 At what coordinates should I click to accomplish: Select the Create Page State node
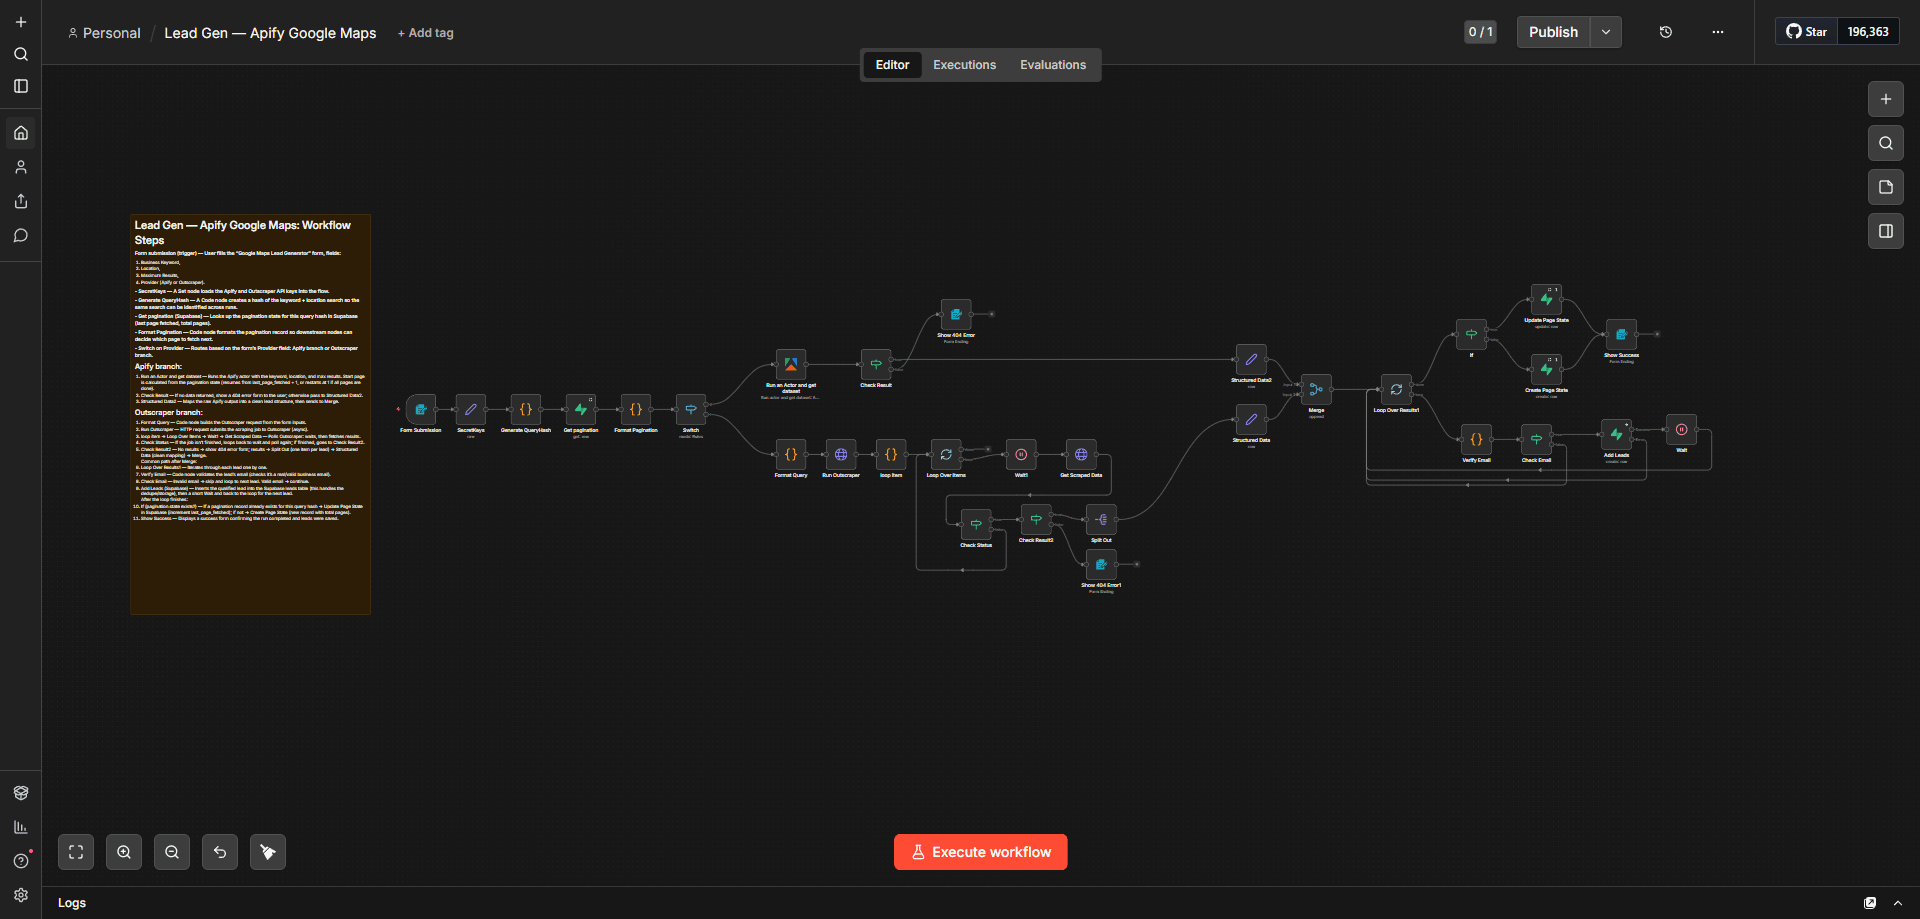1546,369
